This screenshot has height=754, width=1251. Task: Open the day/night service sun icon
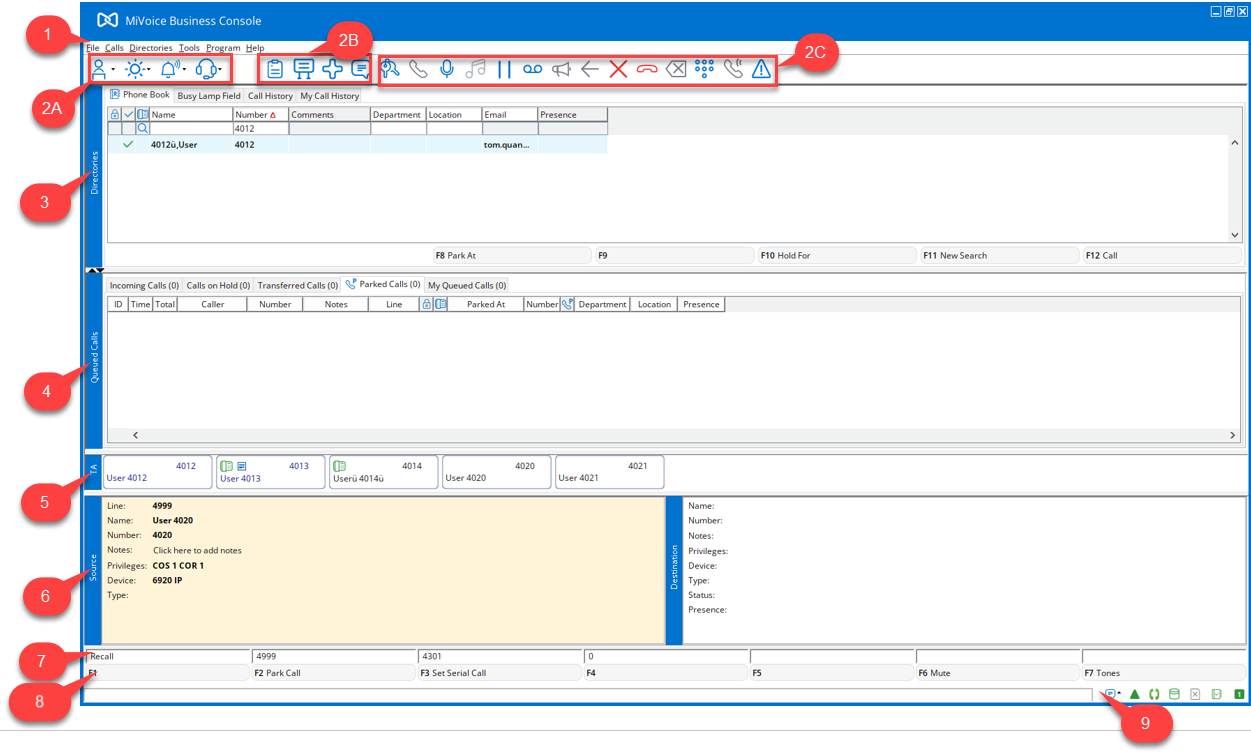click(135, 69)
